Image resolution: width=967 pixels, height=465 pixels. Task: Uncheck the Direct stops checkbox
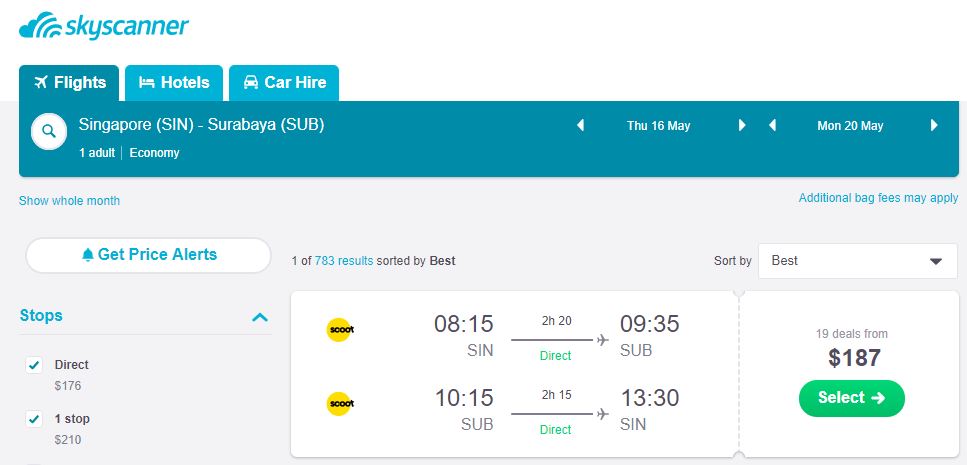pyautogui.click(x=34, y=365)
